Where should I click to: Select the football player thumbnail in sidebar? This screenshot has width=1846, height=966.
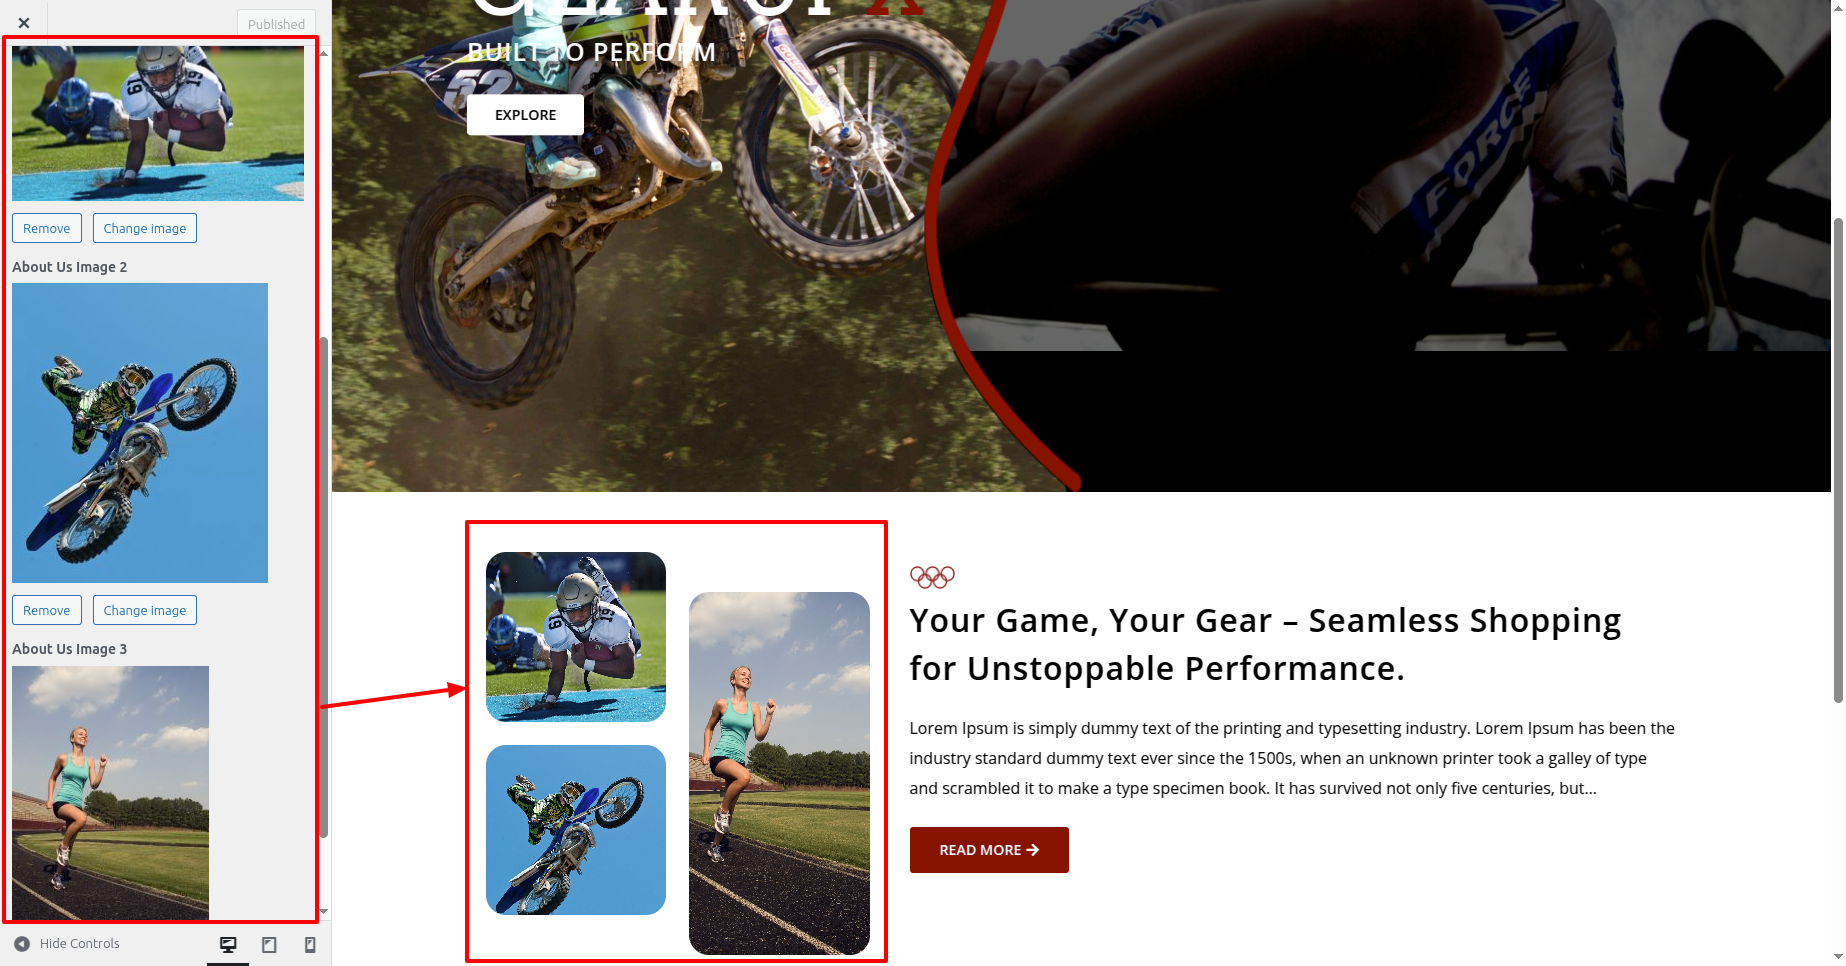[x=158, y=122]
